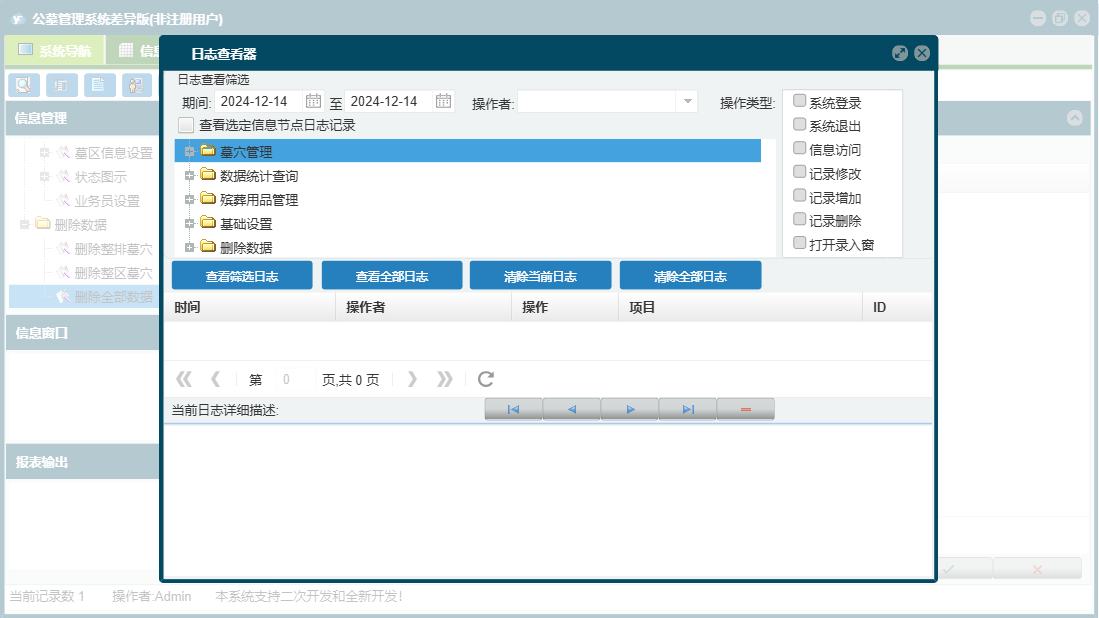The image size is (1099, 618).
Task: Click the 基础设置 folder icon
Action: [207, 222]
